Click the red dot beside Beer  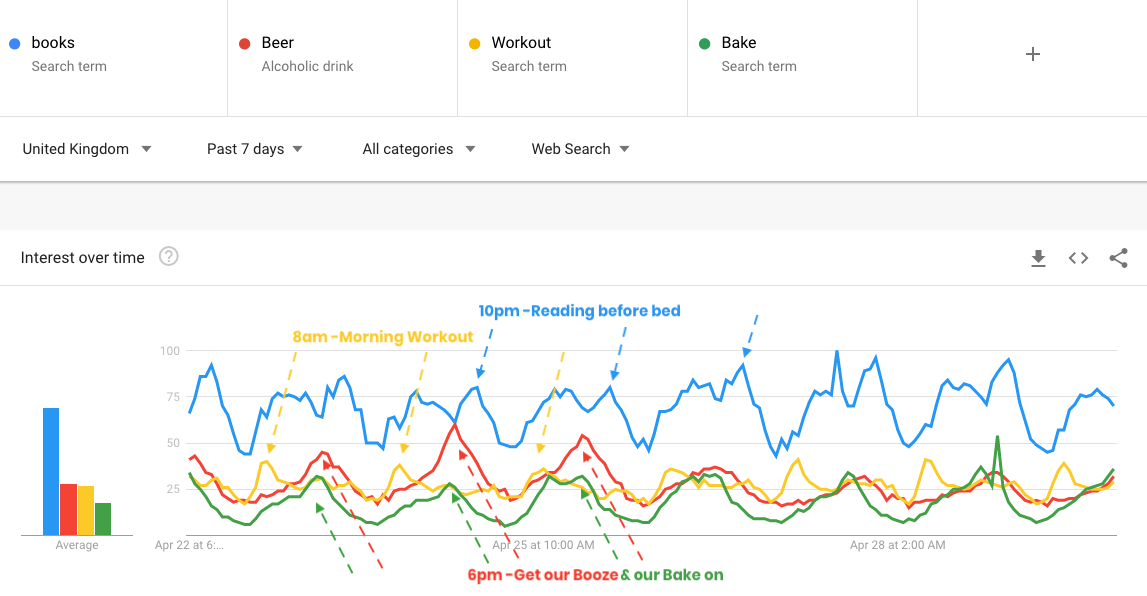[x=245, y=43]
